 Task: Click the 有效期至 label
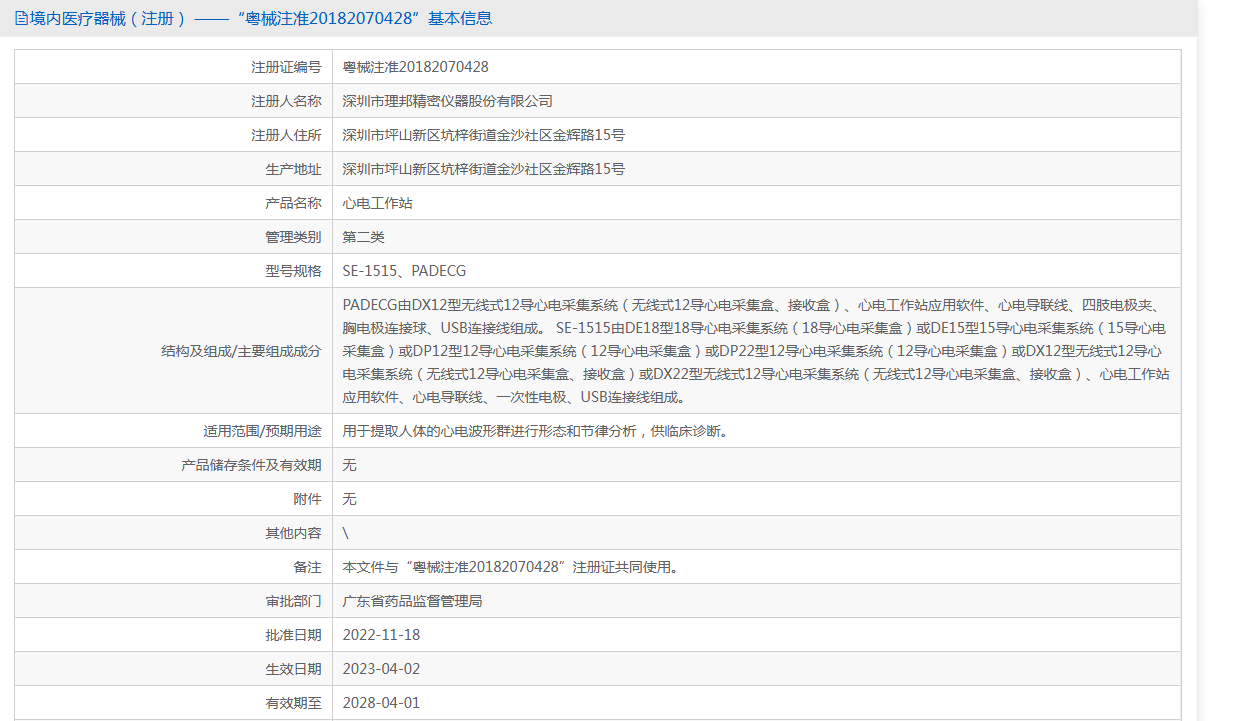(x=293, y=703)
